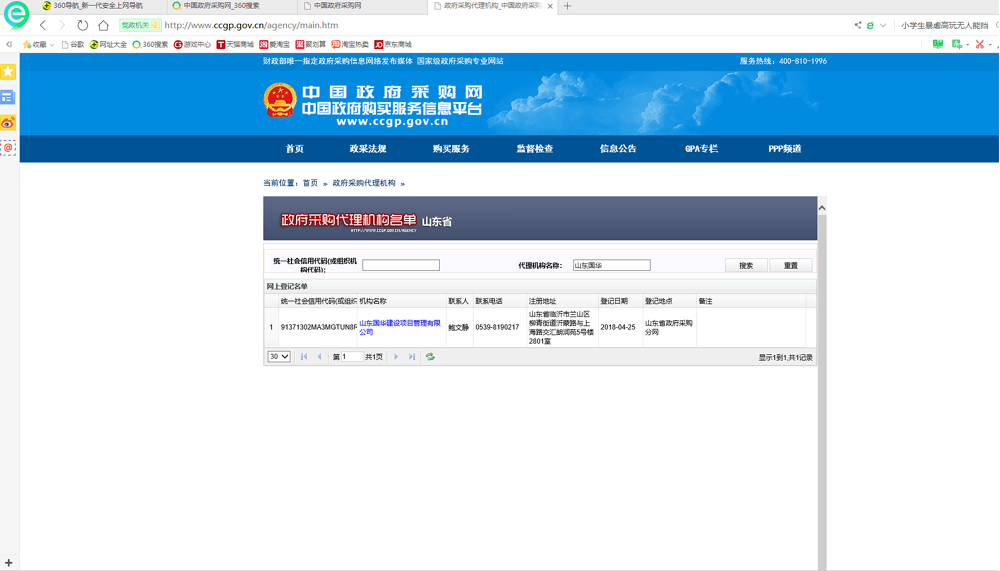
Task: Expand the screenshot tool dropdown arrow
Action: [990, 45]
